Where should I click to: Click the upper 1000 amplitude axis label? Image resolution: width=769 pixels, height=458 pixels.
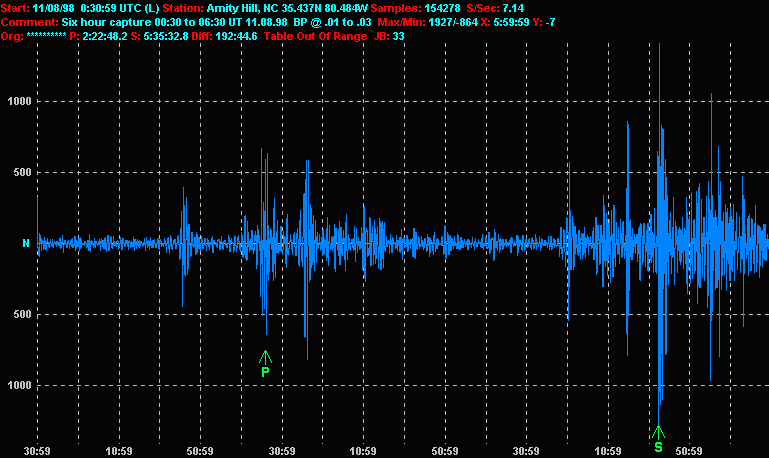(x=19, y=101)
